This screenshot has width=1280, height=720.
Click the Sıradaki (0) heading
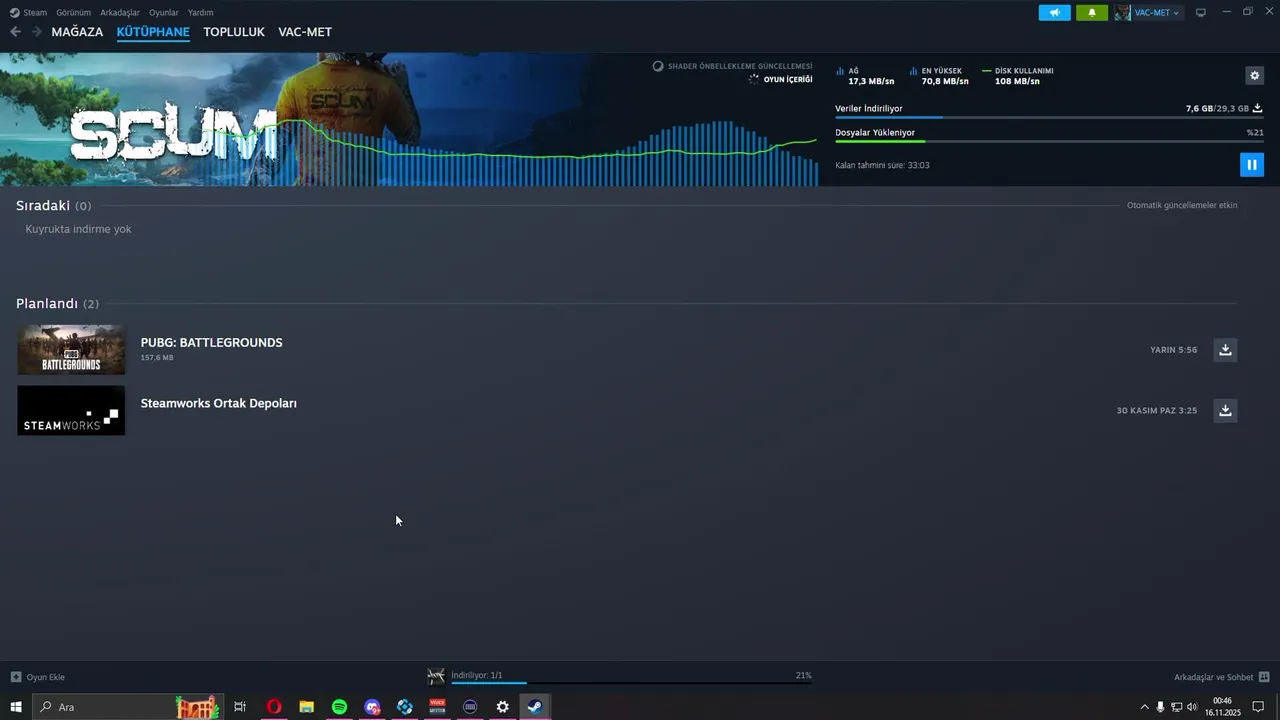53,205
